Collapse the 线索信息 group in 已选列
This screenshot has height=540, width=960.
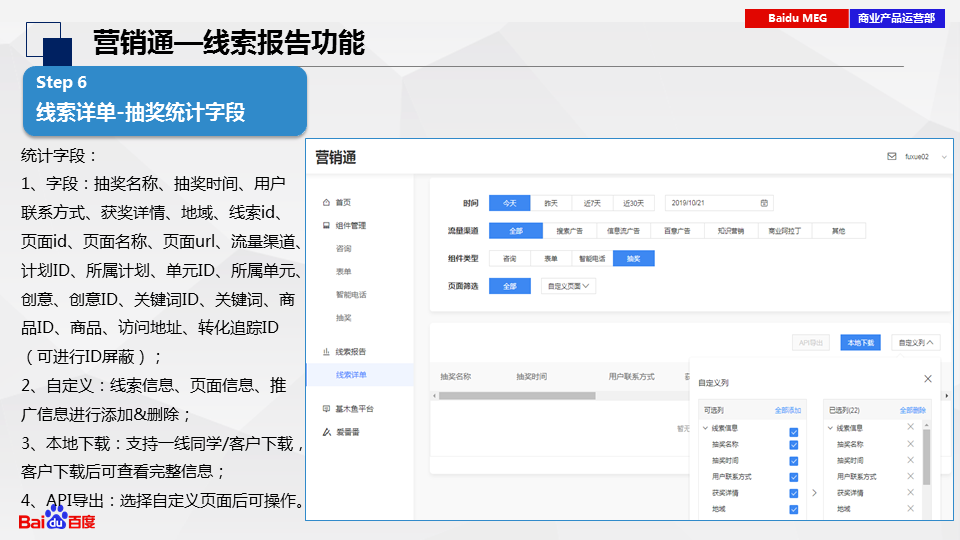point(831,428)
